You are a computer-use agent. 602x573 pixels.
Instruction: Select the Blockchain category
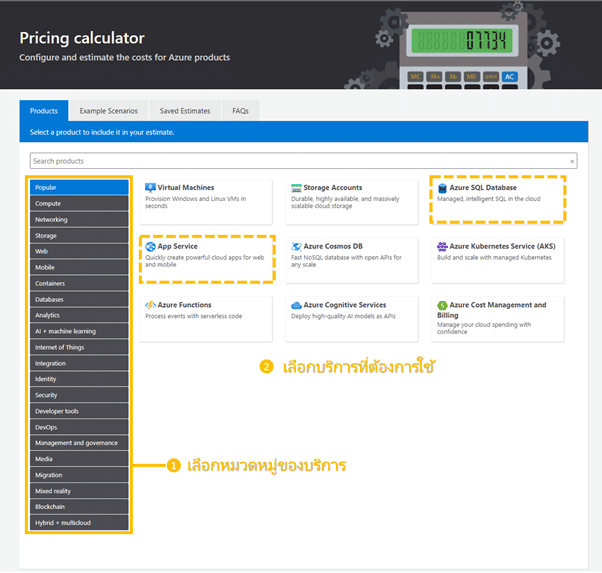tap(79, 507)
